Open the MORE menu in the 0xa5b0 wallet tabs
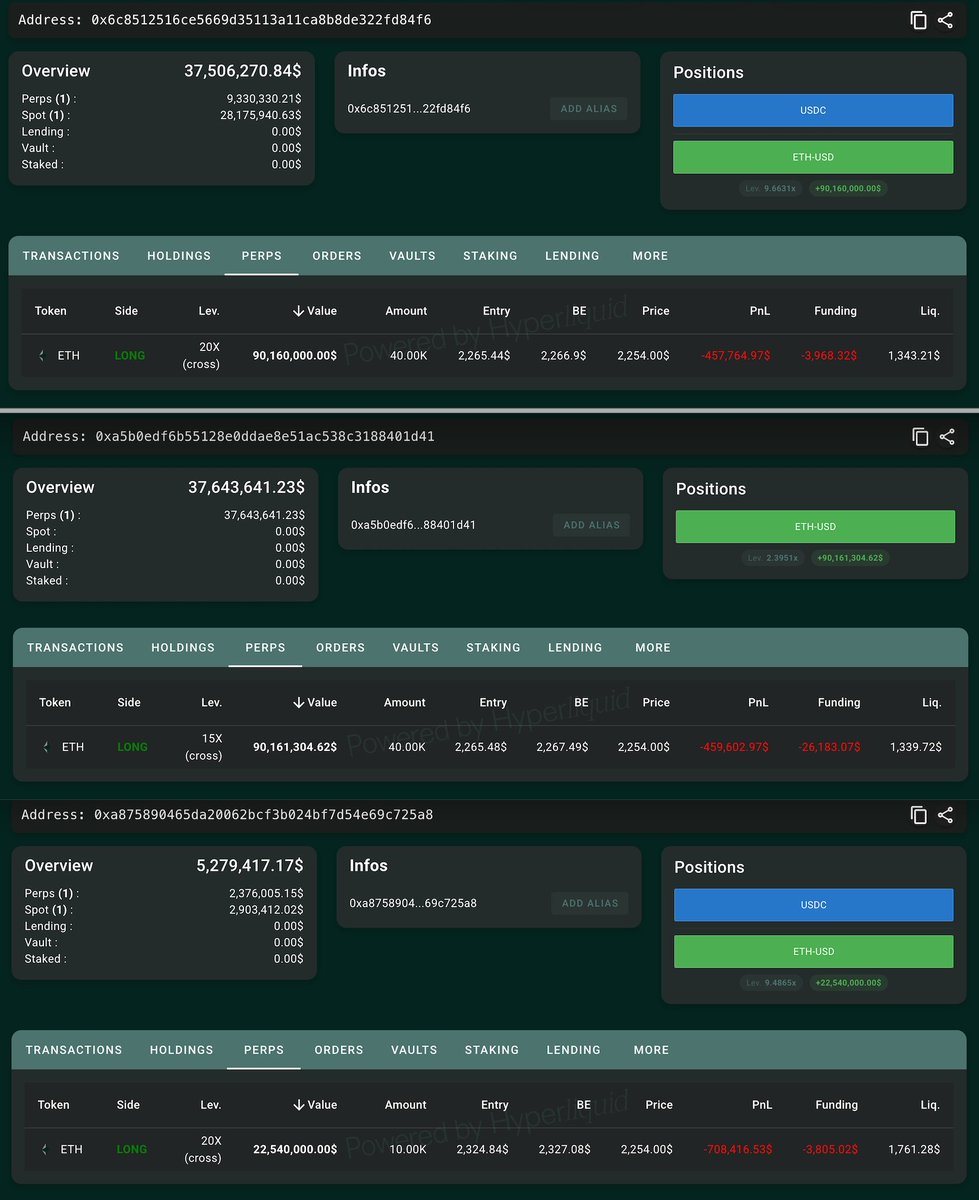This screenshot has width=979, height=1200. point(653,648)
